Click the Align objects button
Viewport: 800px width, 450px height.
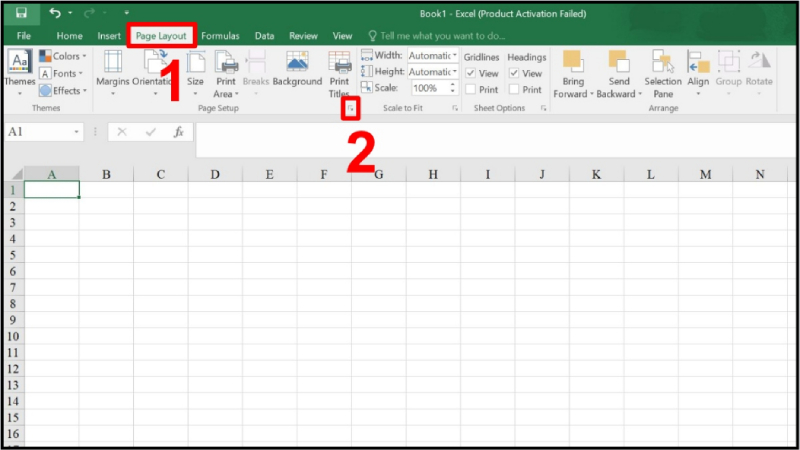698,73
